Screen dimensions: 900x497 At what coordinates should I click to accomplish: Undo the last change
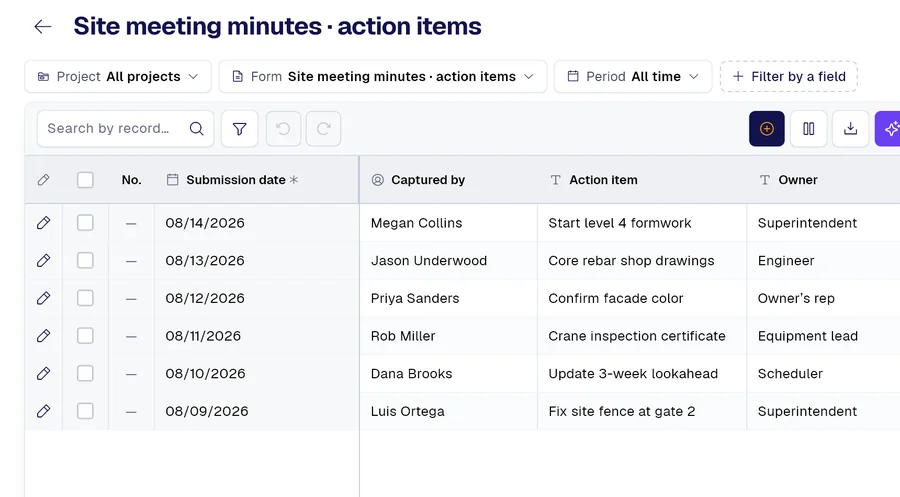[283, 129]
